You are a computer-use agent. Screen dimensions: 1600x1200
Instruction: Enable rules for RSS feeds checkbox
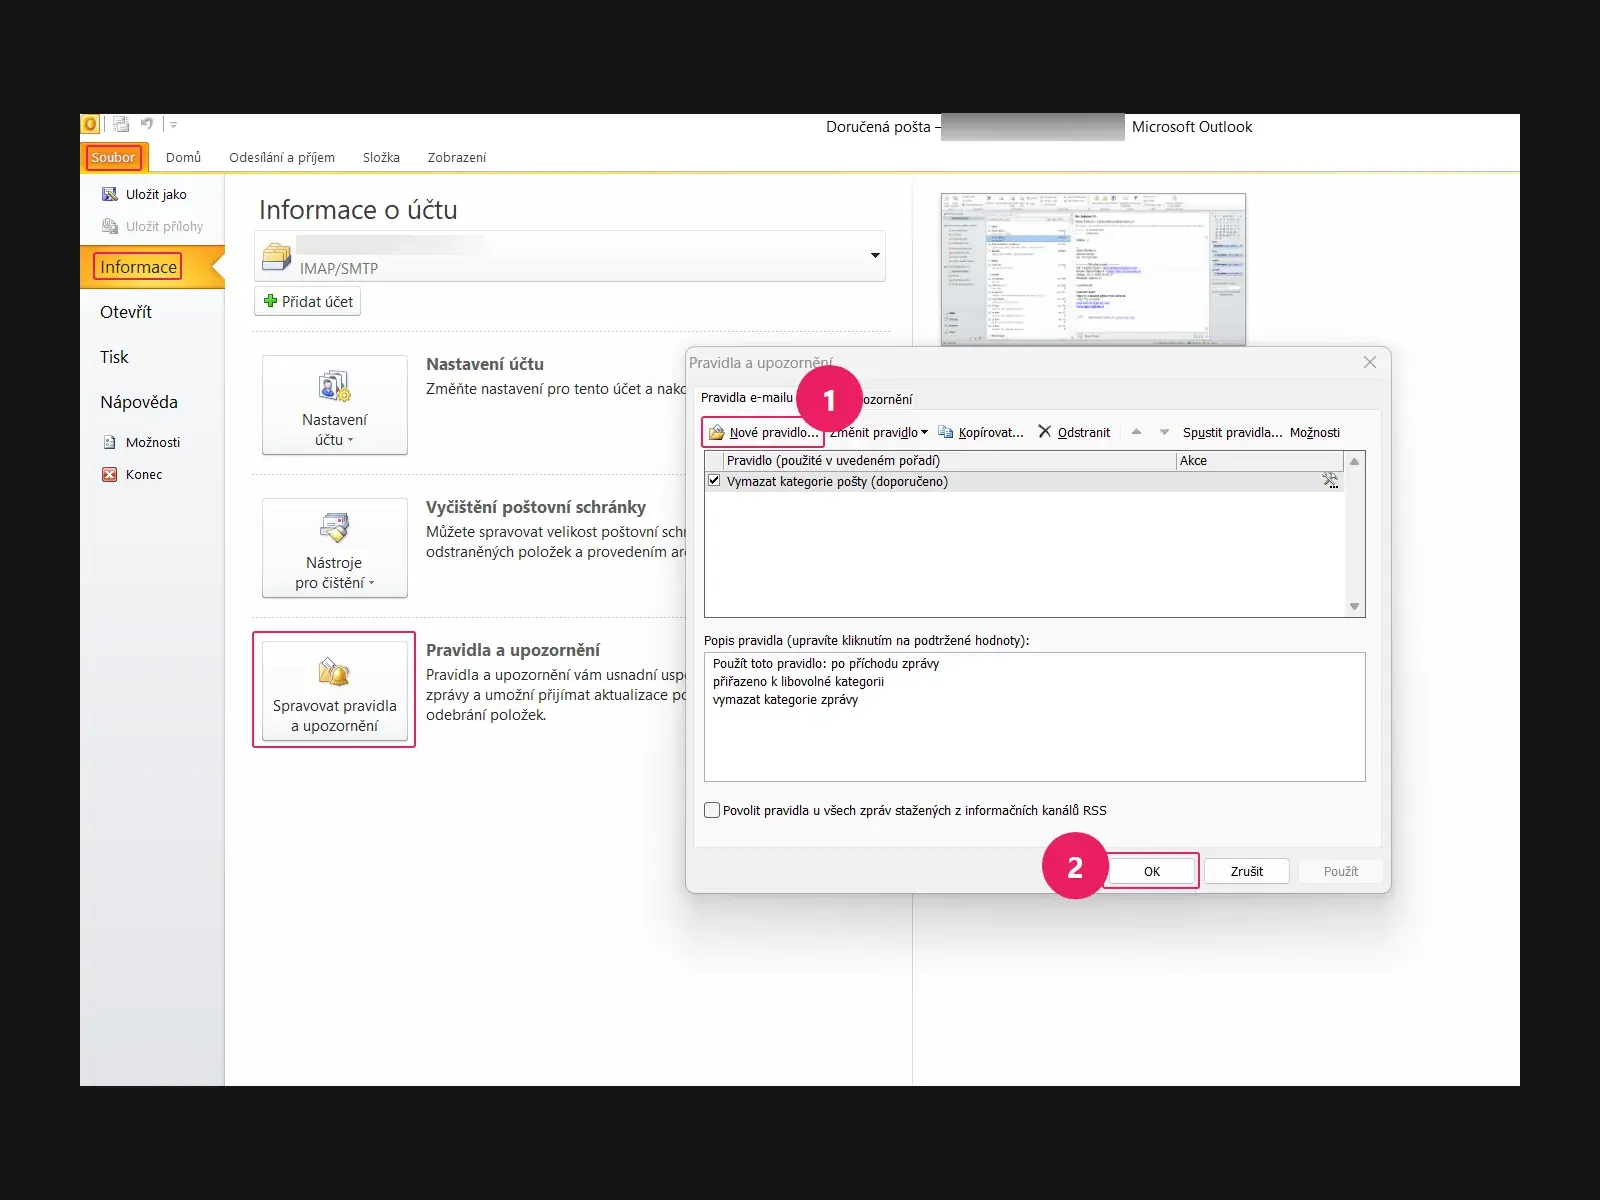[x=712, y=810]
